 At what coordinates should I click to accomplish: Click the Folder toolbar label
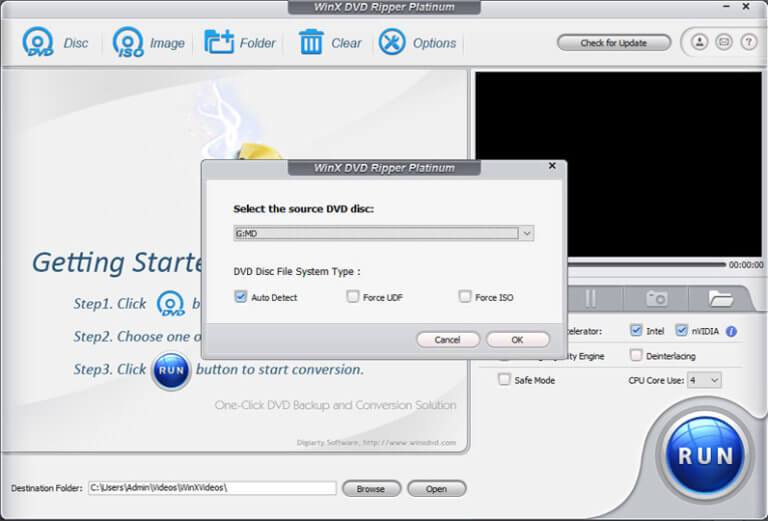pos(258,43)
